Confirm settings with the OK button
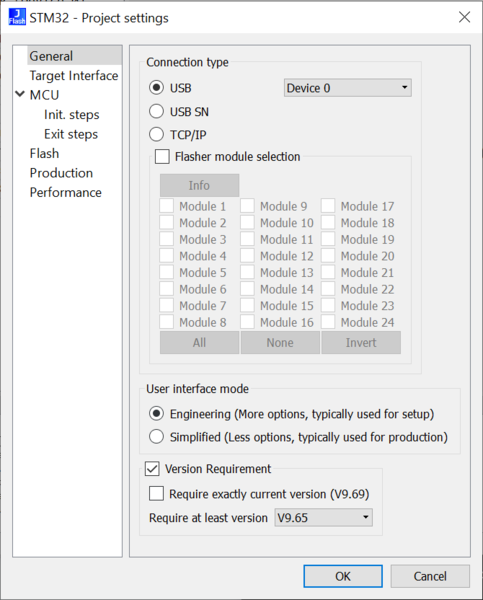The image size is (483, 600). click(x=343, y=576)
